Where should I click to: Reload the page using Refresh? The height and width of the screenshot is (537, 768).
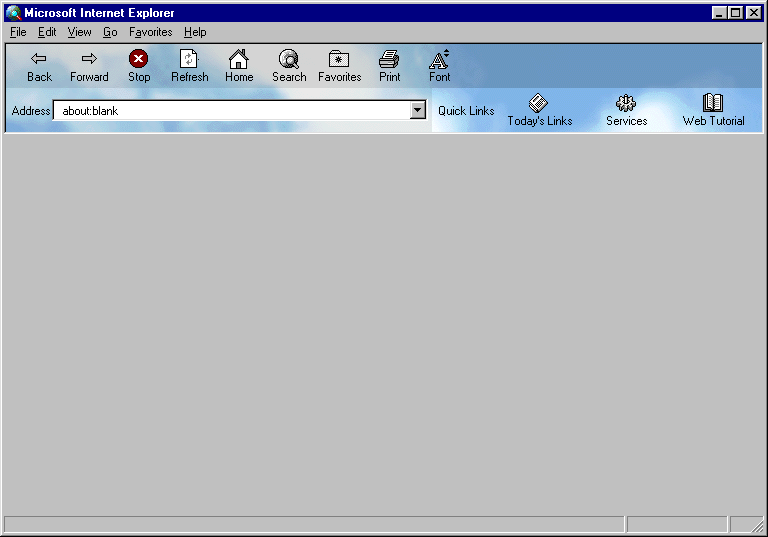[x=190, y=66]
